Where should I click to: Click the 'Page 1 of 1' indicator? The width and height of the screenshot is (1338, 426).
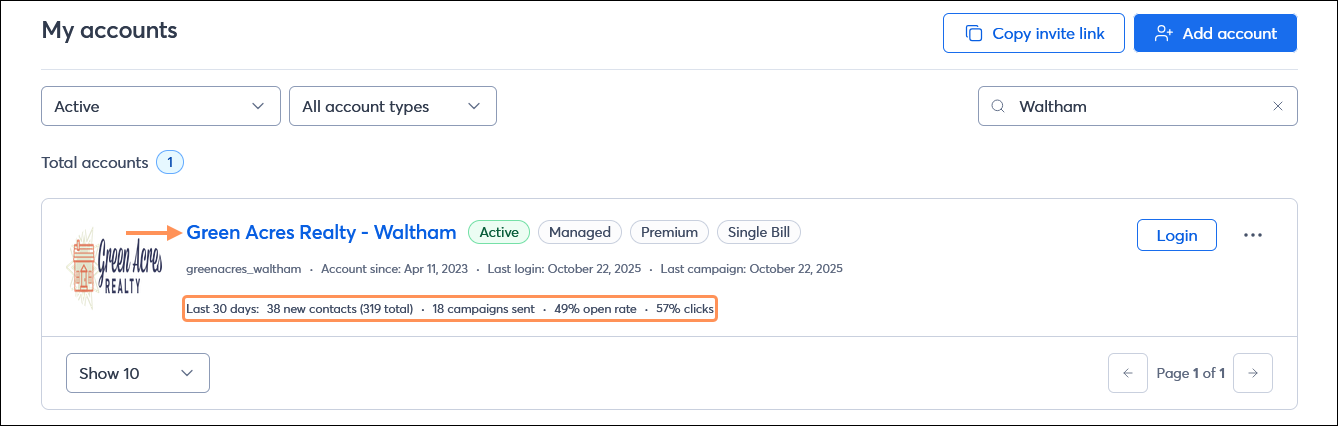[1190, 373]
